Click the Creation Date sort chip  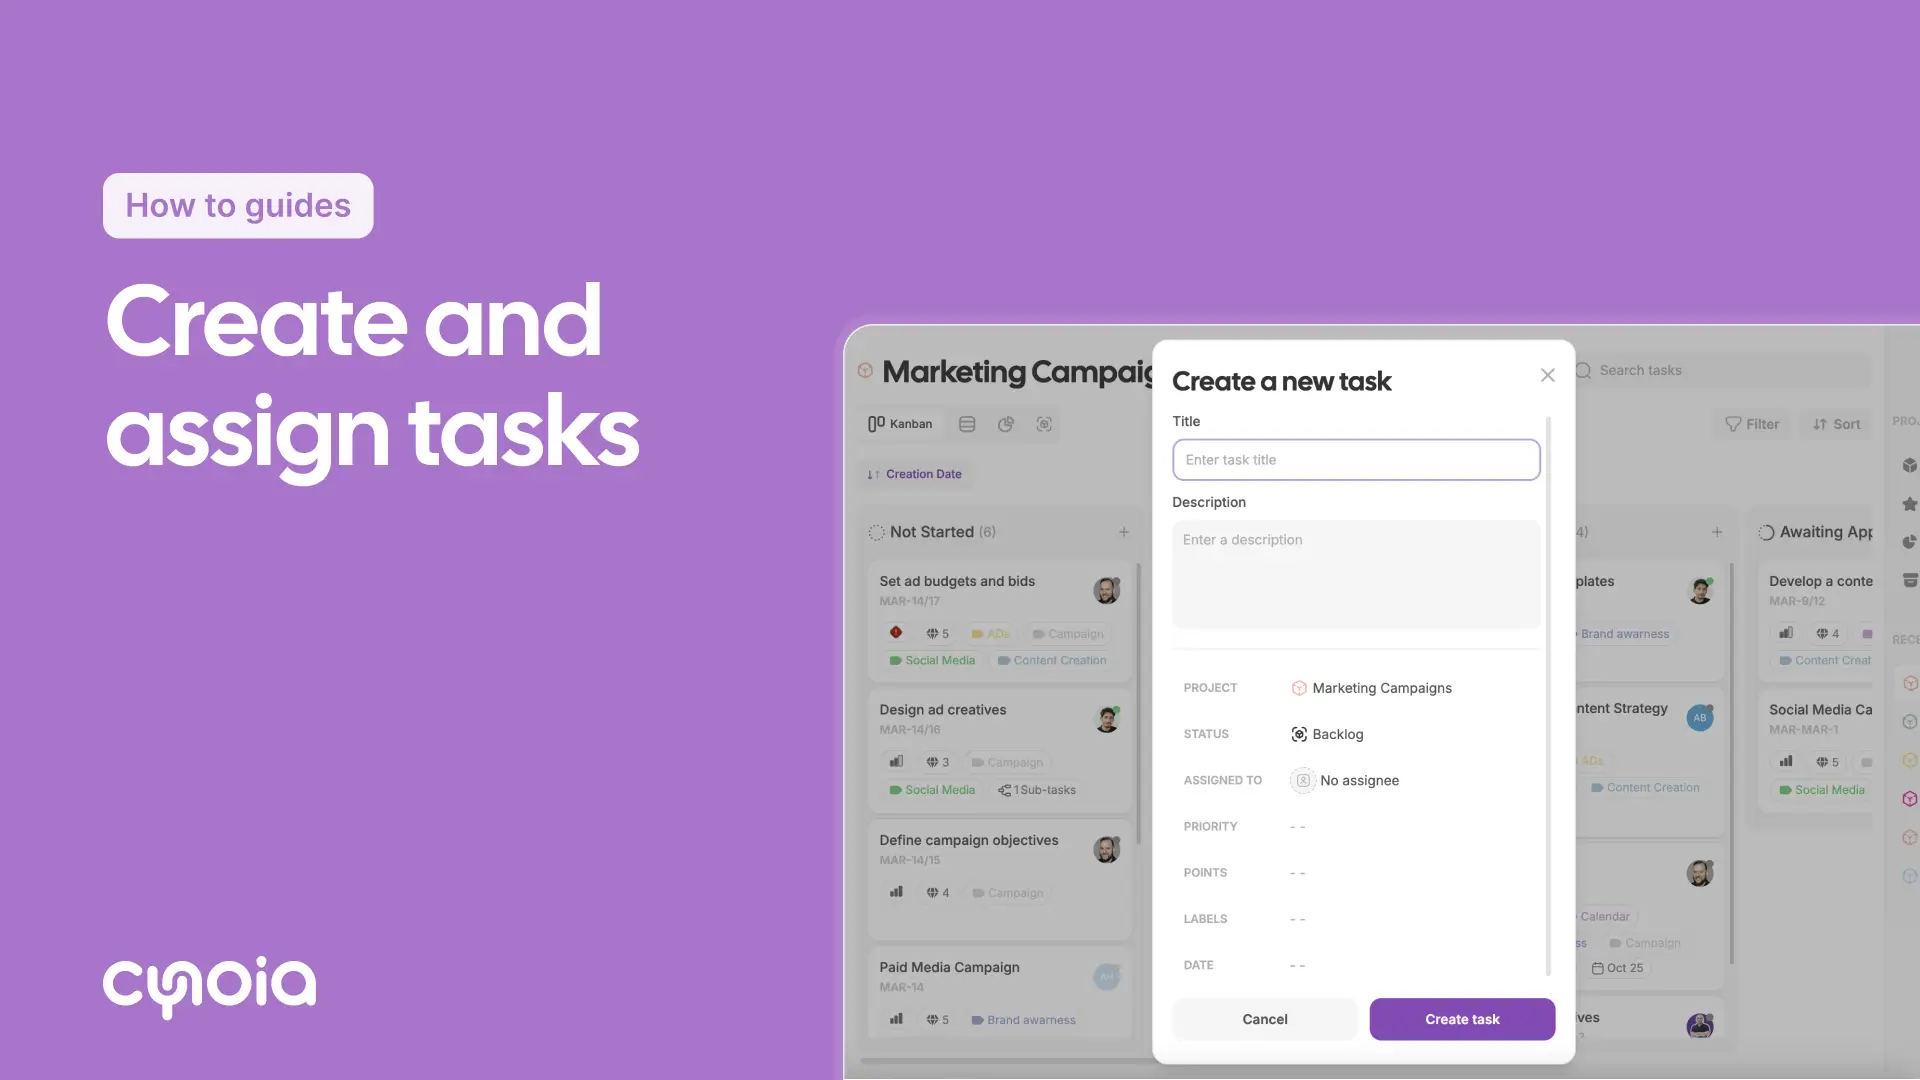(915, 474)
